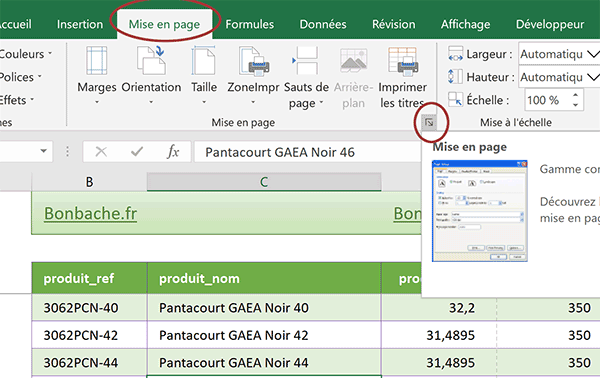Image resolution: width=600 pixels, height=378 pixels.
Task: Select cell 3062PCN-40
Action: (89, 308)
